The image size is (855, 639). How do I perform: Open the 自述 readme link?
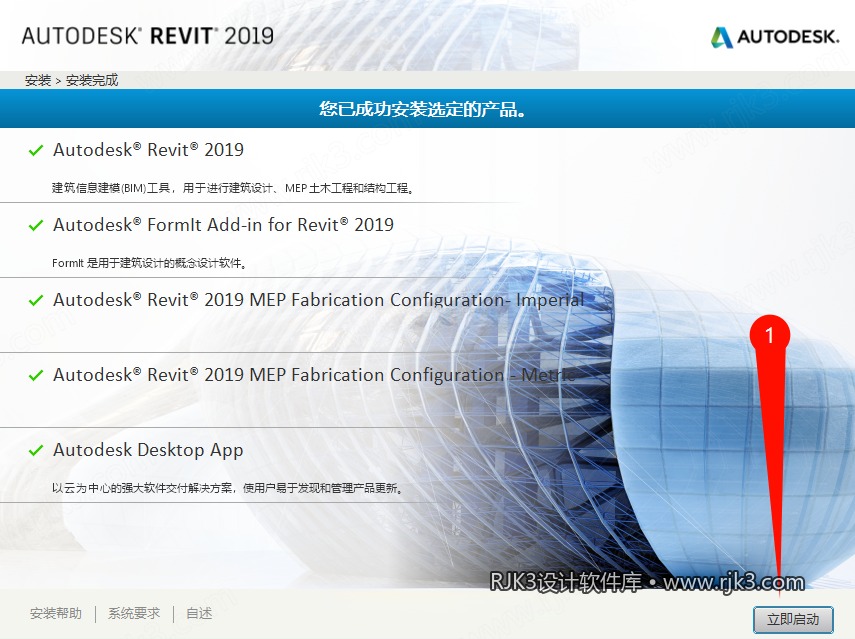pos(199,613)
